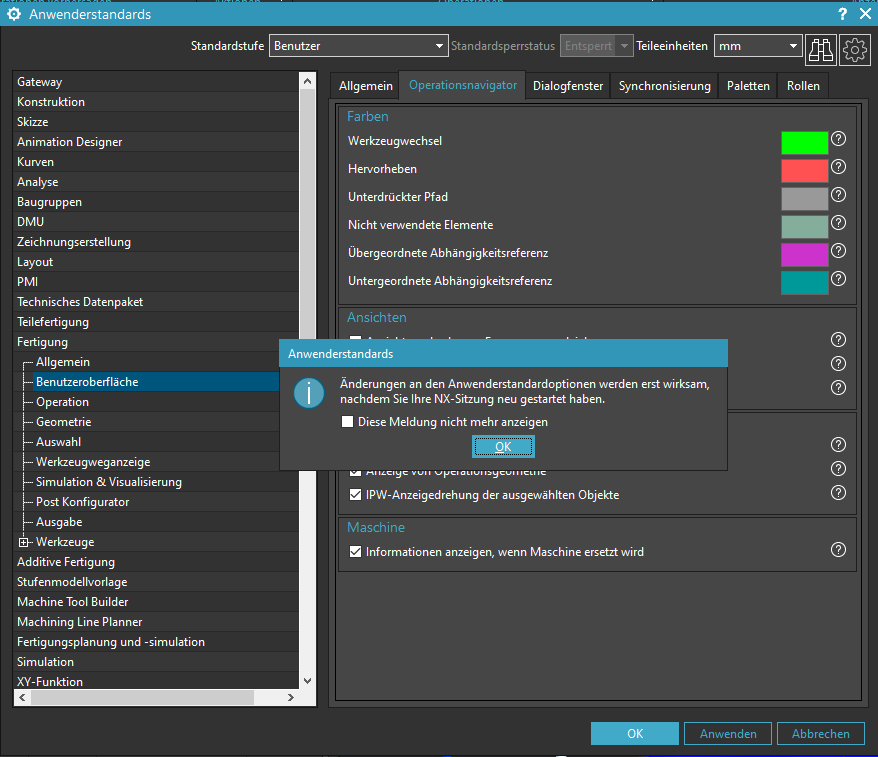This screenshot has width=878, height=757.
Task: Pick the magenta Übergeordnete Abhängigkeitsreferenz swatch
Action: click(805, 255)
